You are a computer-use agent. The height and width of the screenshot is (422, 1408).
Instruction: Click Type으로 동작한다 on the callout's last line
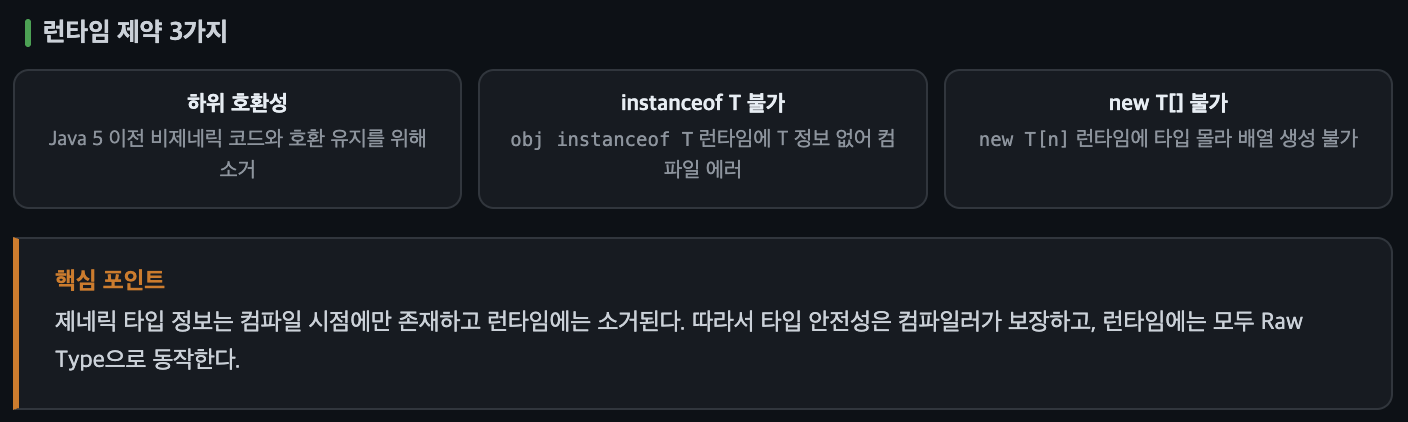(148, 359)
